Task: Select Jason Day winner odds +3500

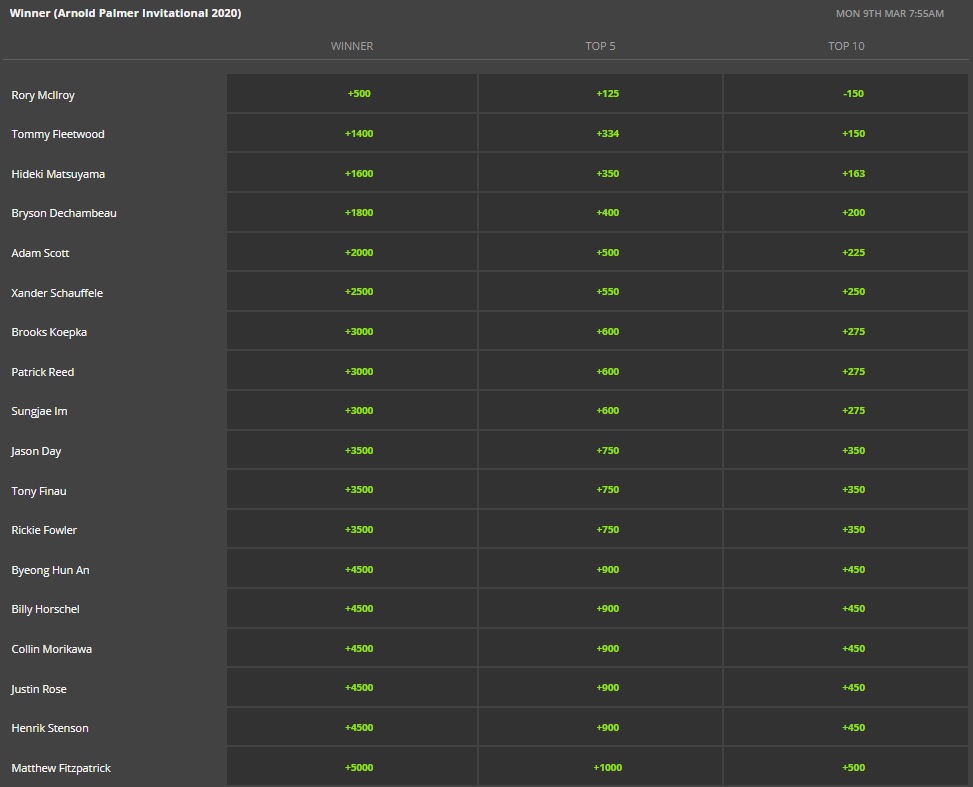Action: 352,450
